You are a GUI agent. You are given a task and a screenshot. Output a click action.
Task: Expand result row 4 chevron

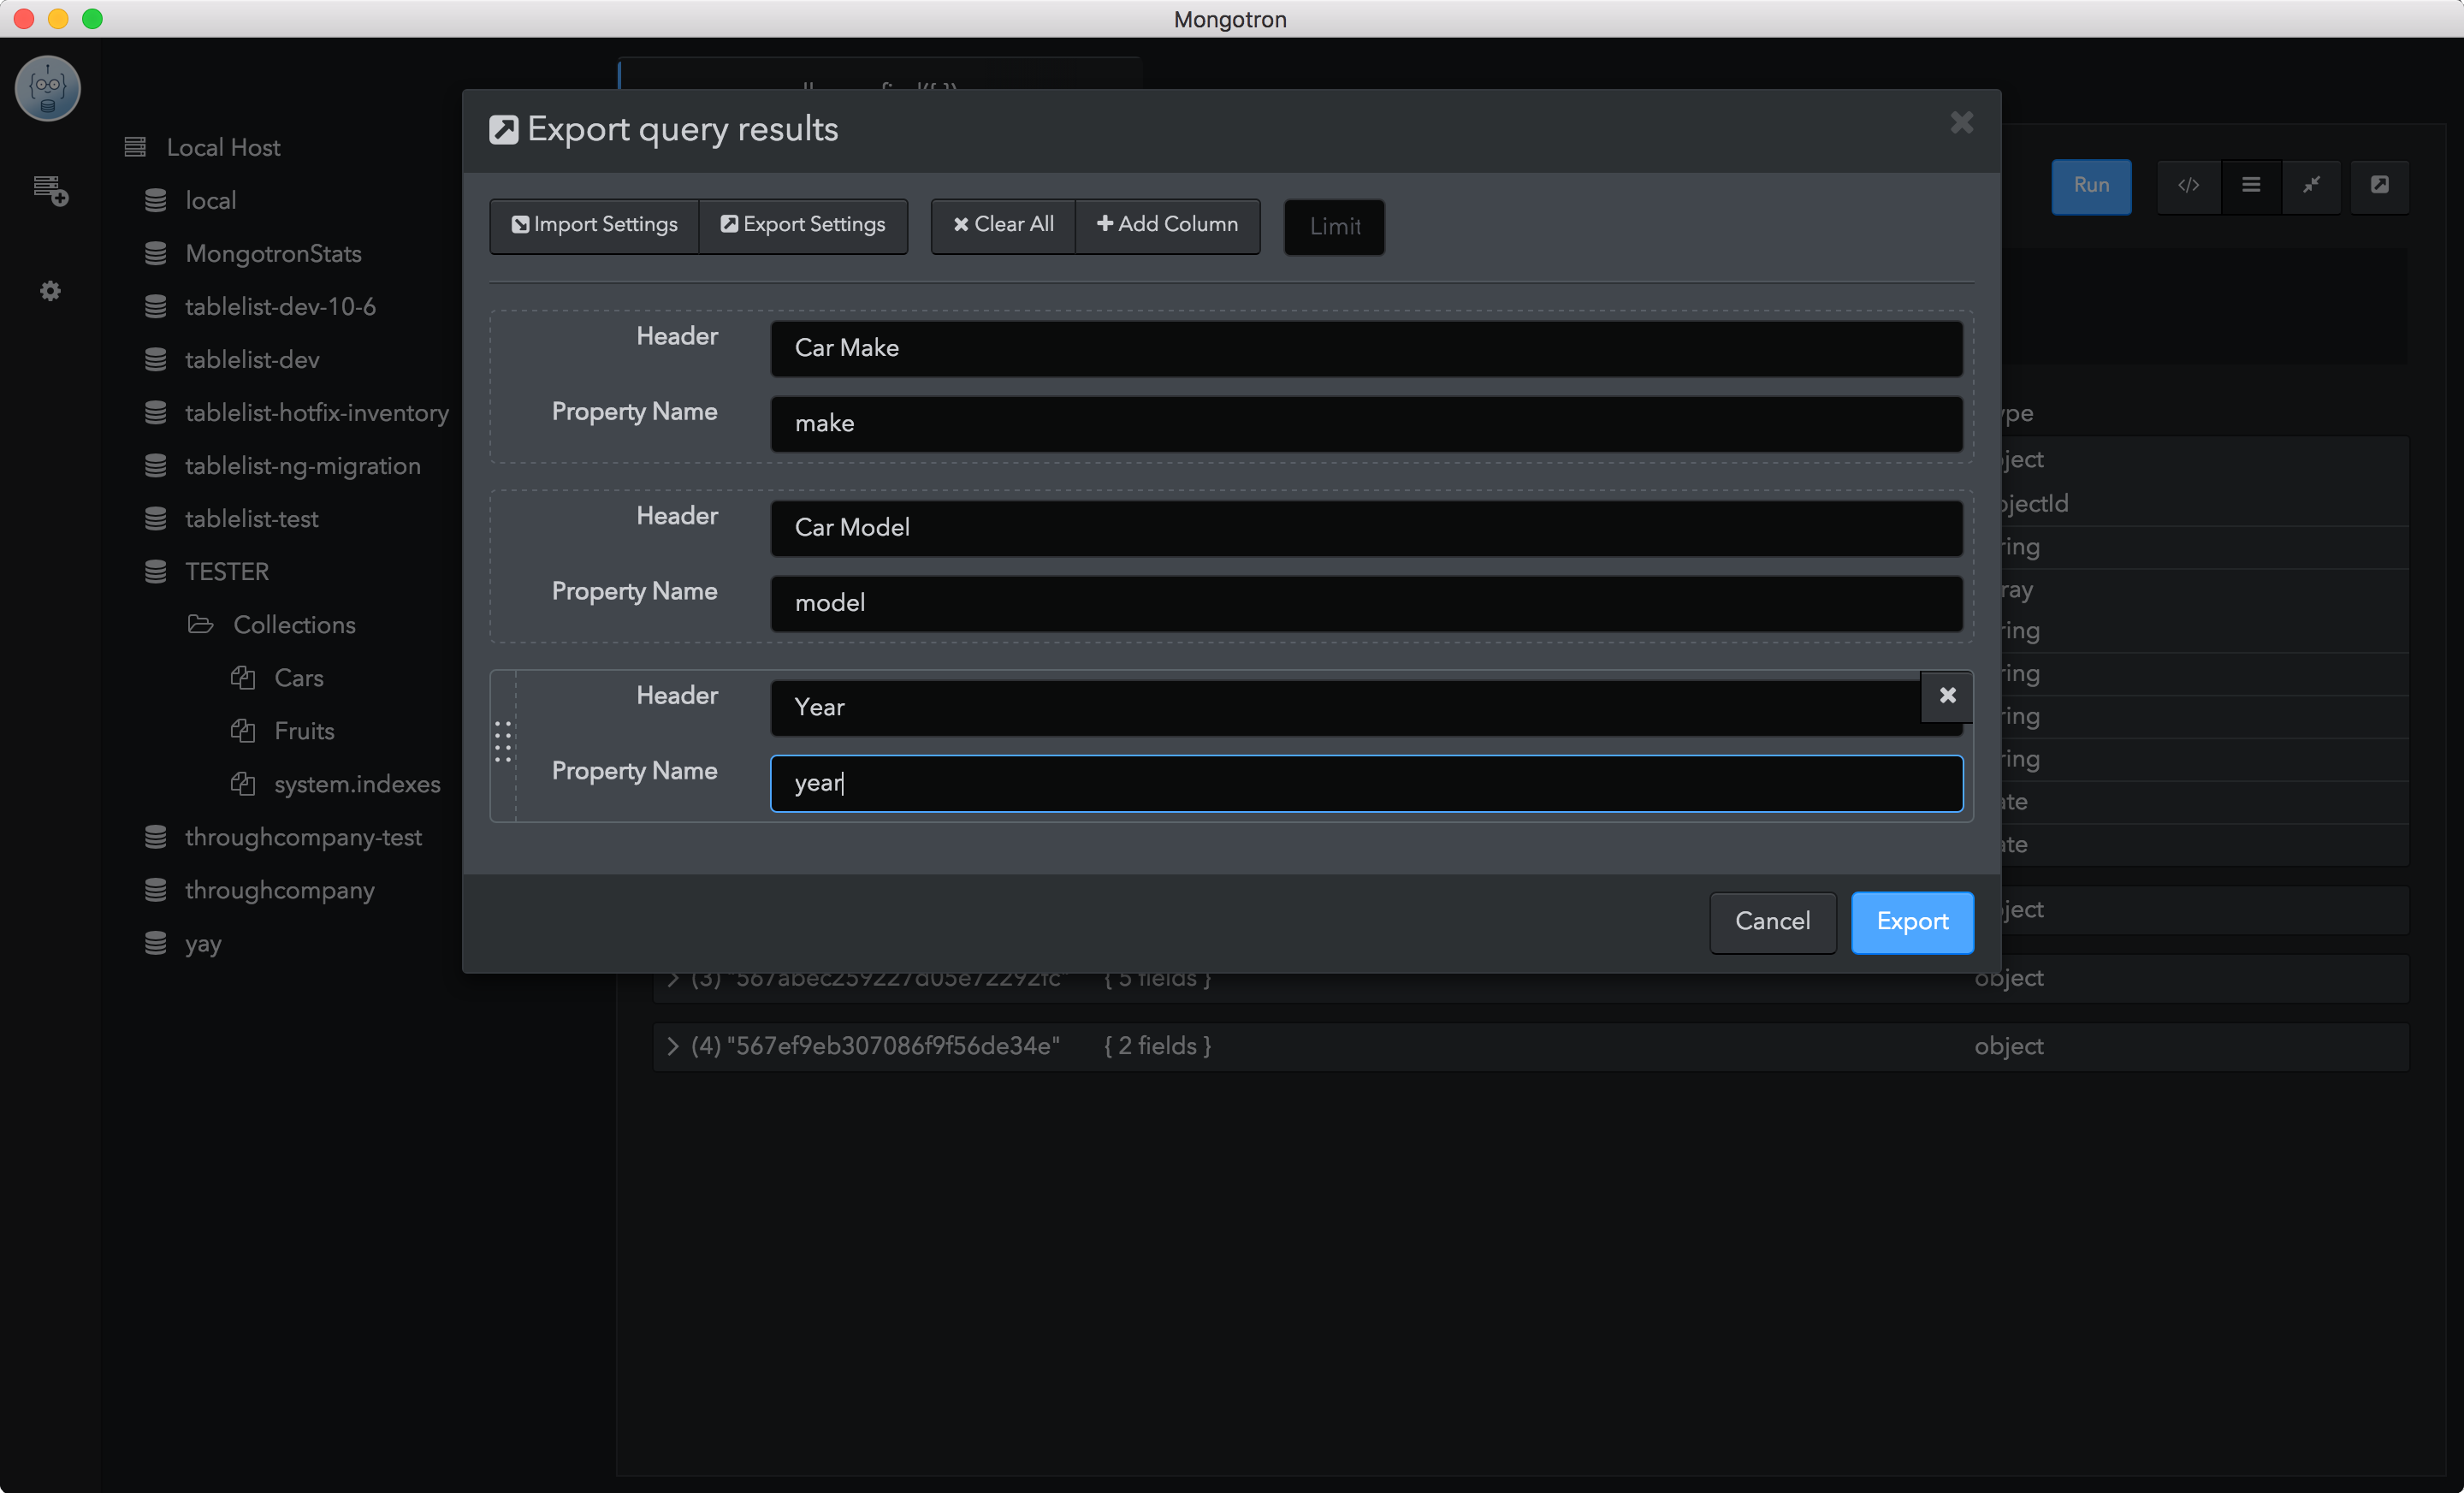click(673, 1046)
